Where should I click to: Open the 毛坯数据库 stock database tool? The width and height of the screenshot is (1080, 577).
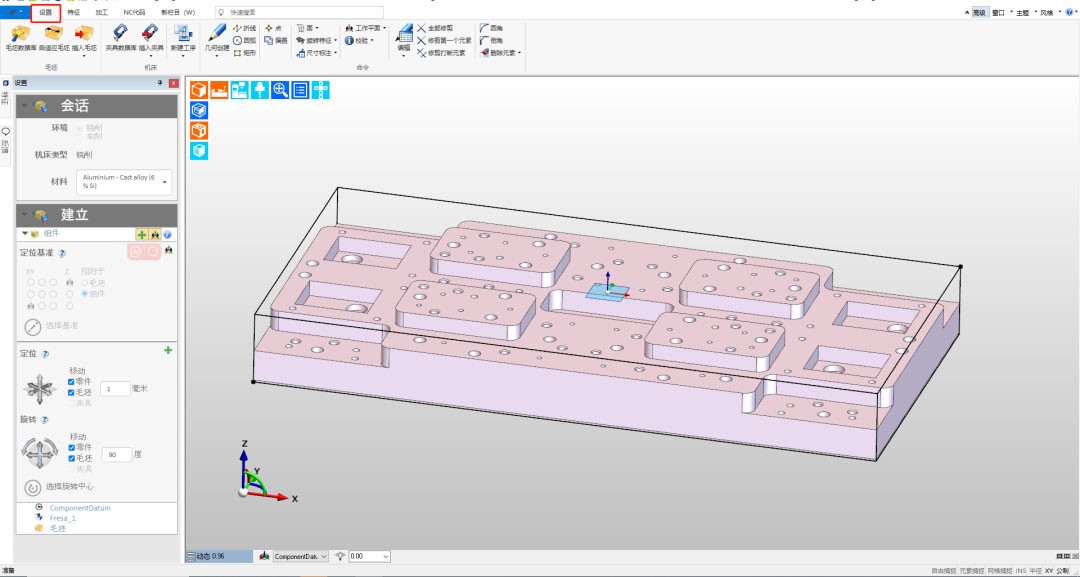pos(21,38)
